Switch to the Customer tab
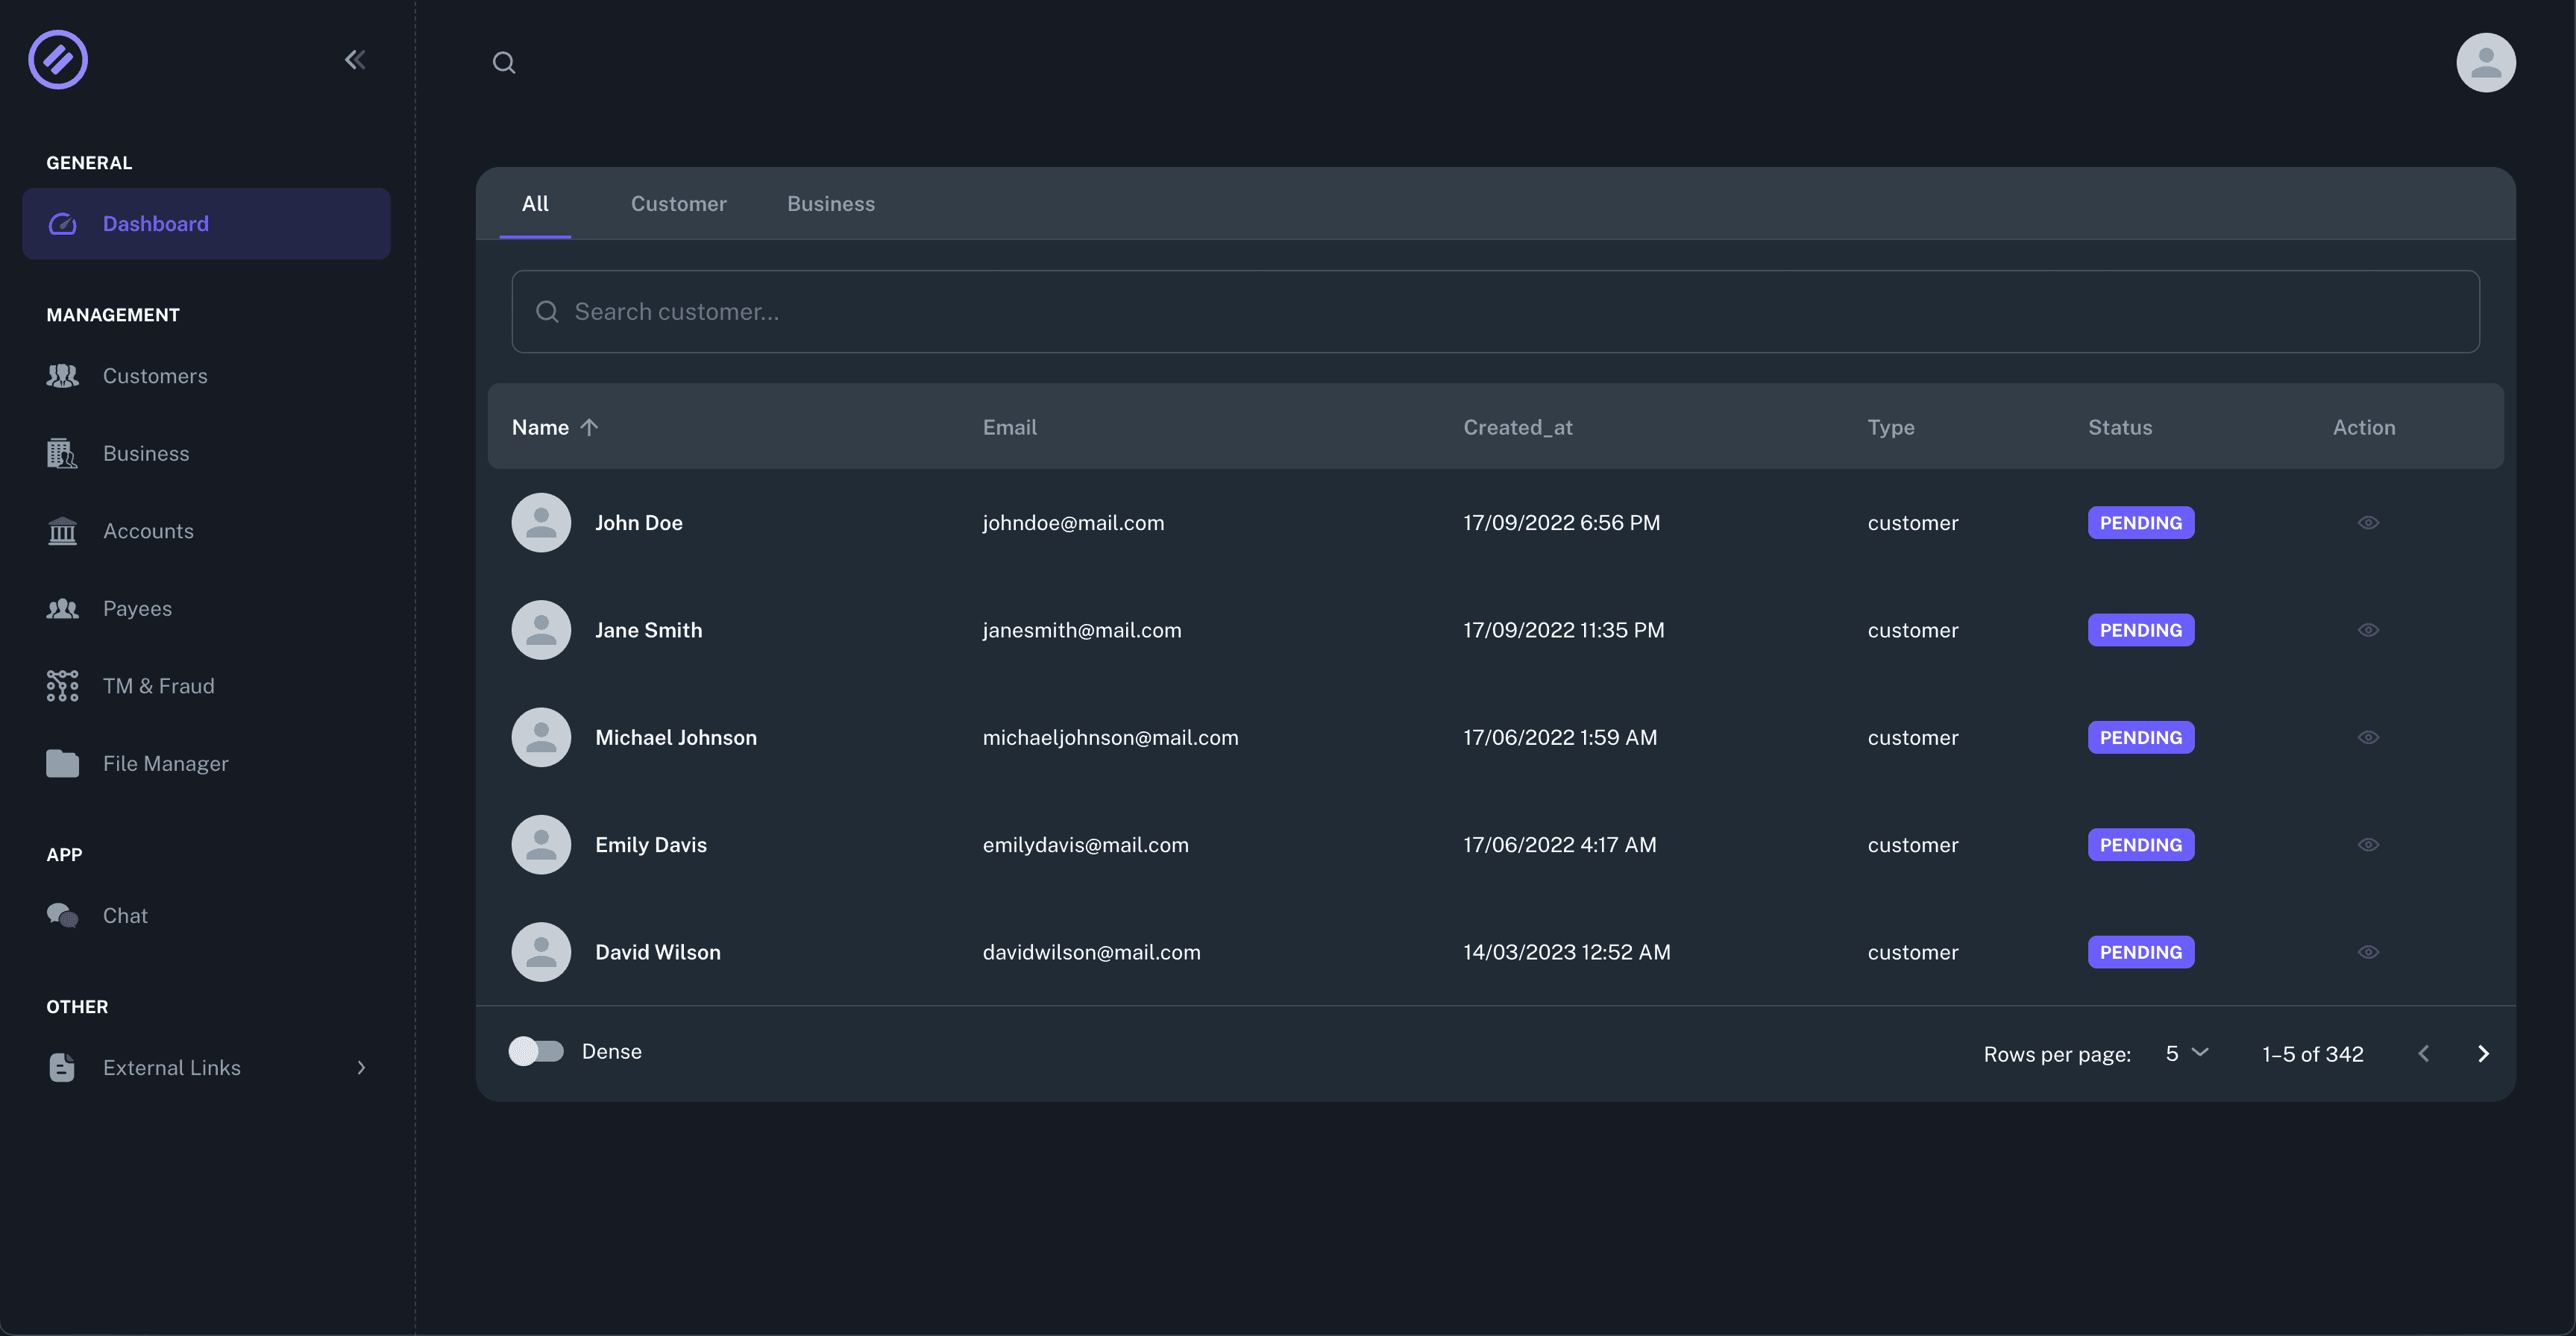2576x1336 pixels. [678, 201]
